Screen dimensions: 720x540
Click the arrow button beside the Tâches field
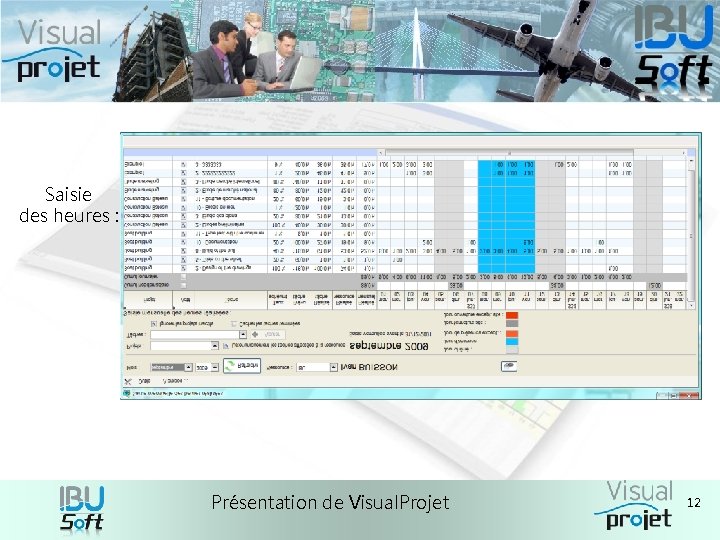(x=268, y=334)
